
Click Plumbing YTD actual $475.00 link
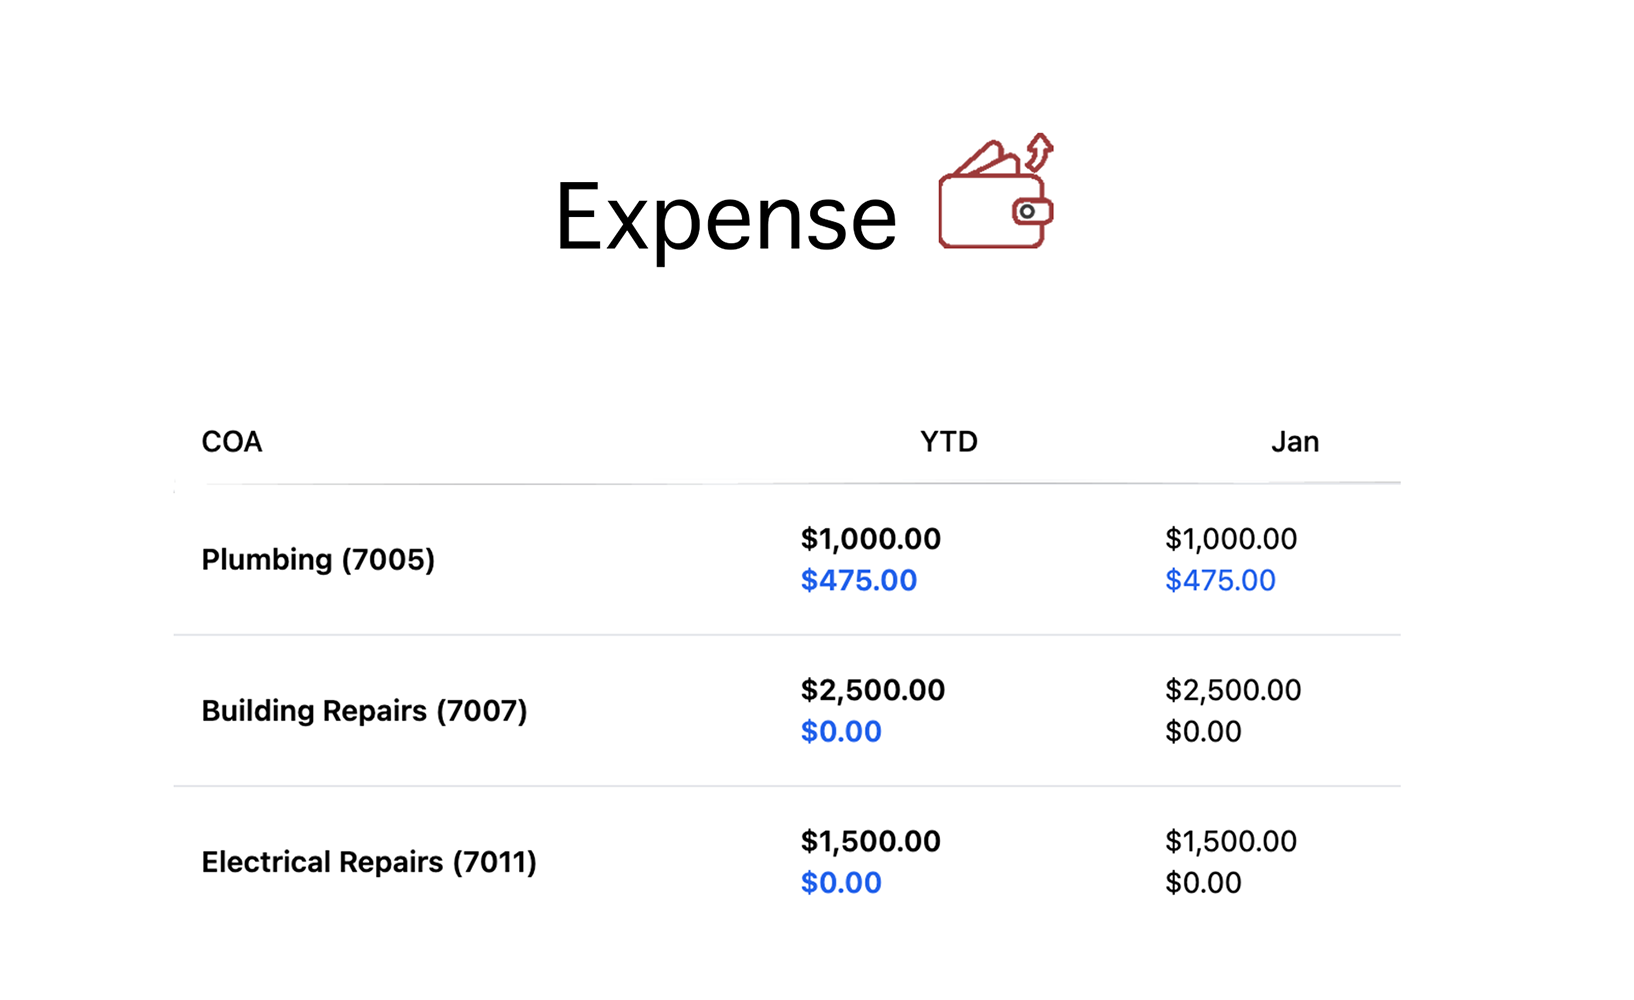[858, 581]
